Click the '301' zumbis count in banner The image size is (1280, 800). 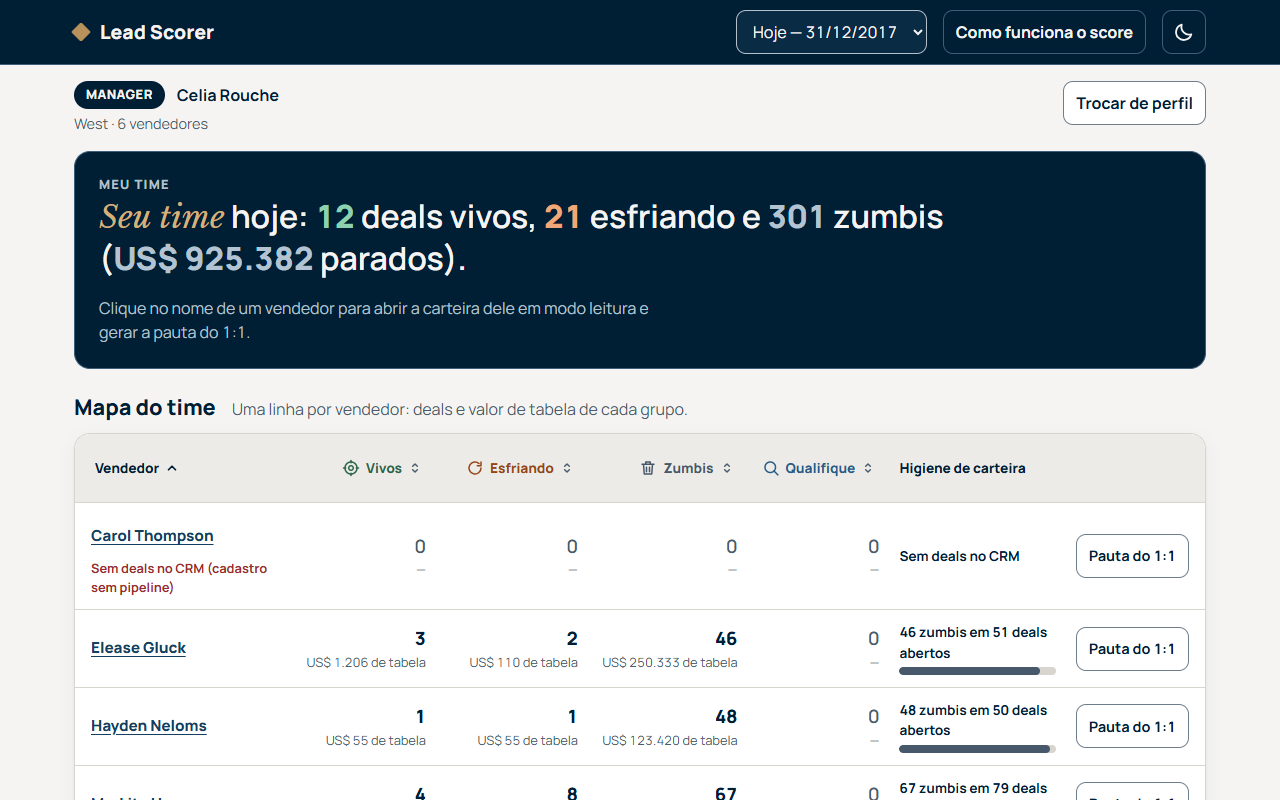pos(796,217)
